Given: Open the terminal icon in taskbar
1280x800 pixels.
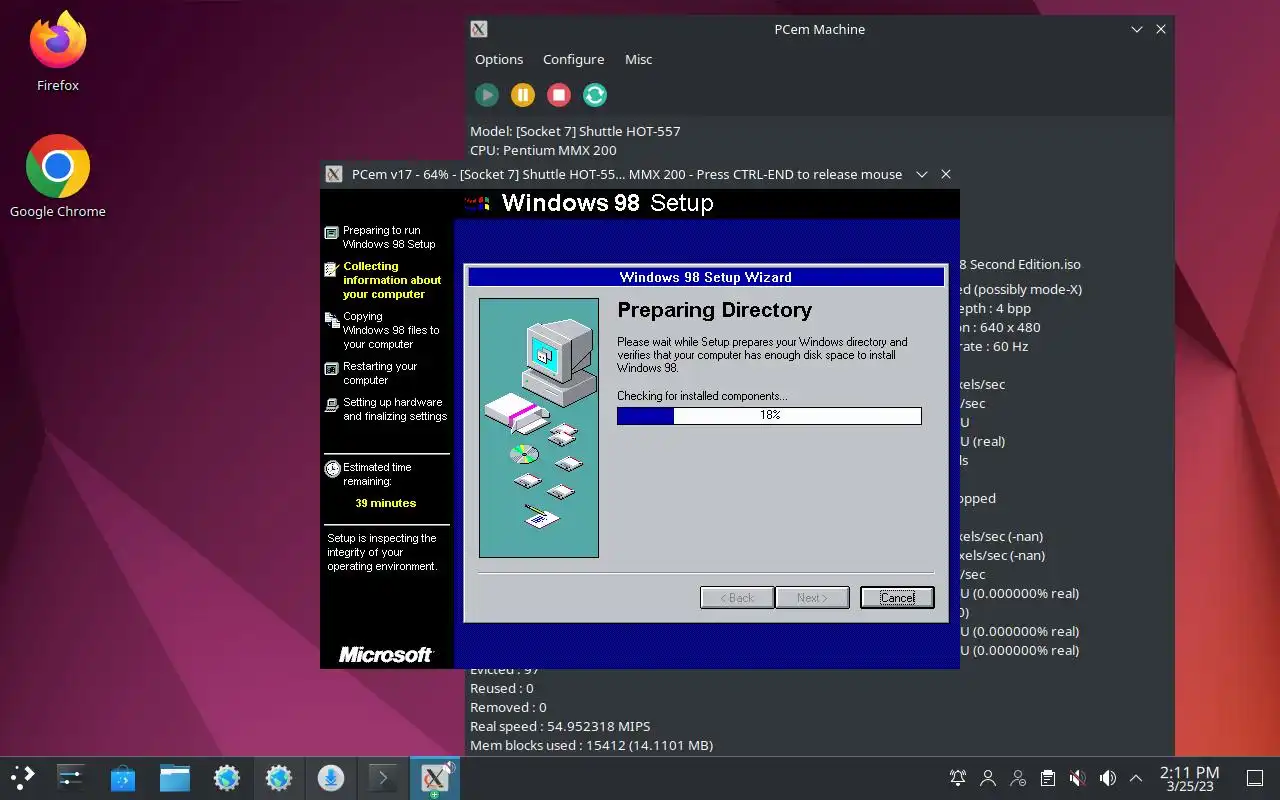Looking at the screenshot, I should [x=383, y=777].
